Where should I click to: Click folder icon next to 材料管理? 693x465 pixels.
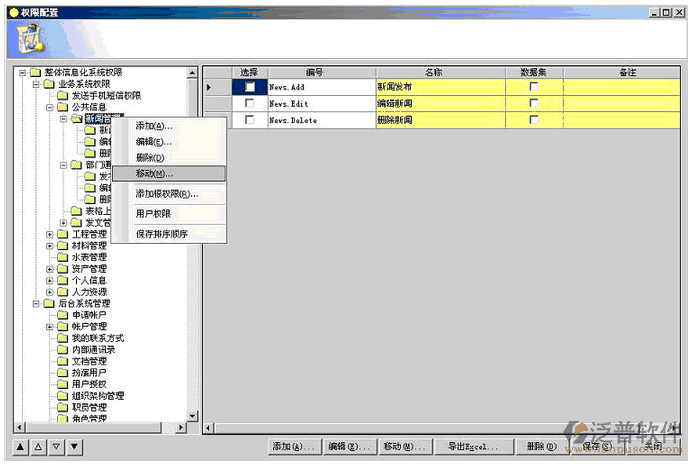[63, 246]
